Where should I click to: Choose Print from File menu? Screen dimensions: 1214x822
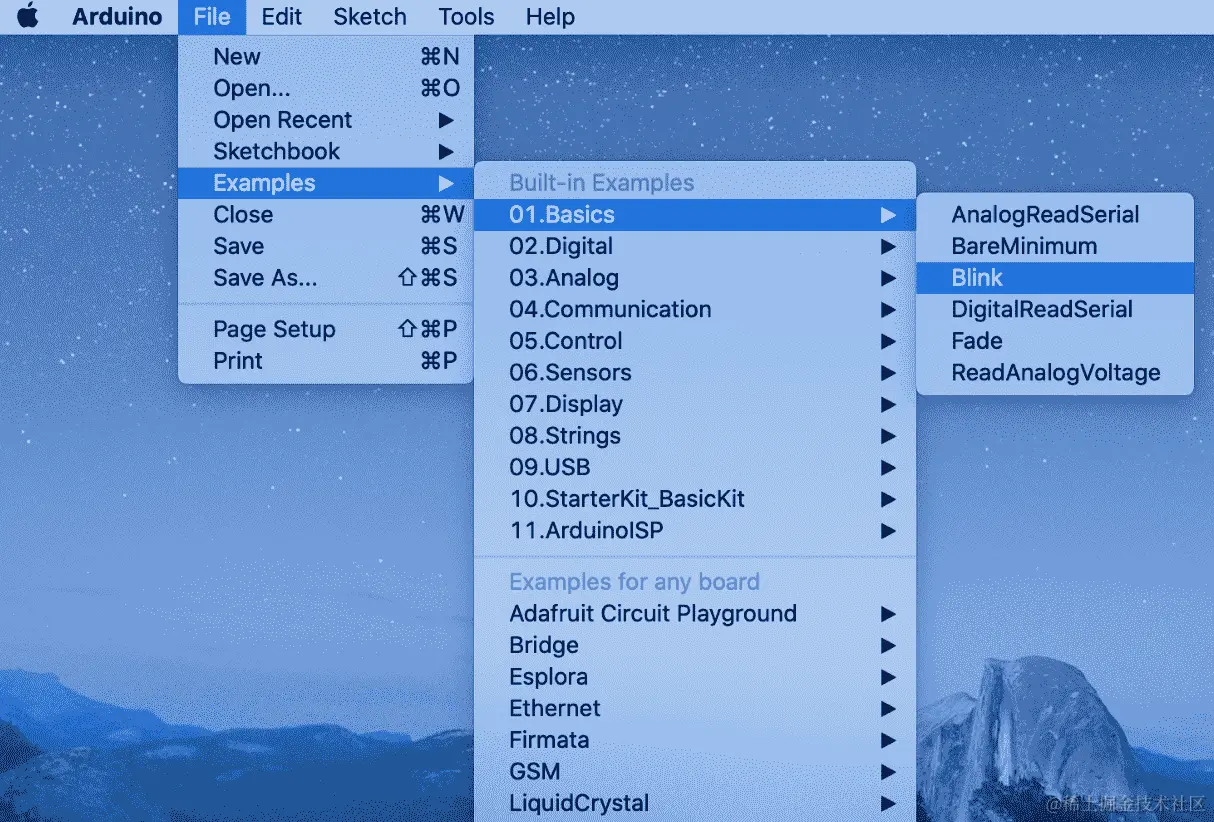point(326,361)
